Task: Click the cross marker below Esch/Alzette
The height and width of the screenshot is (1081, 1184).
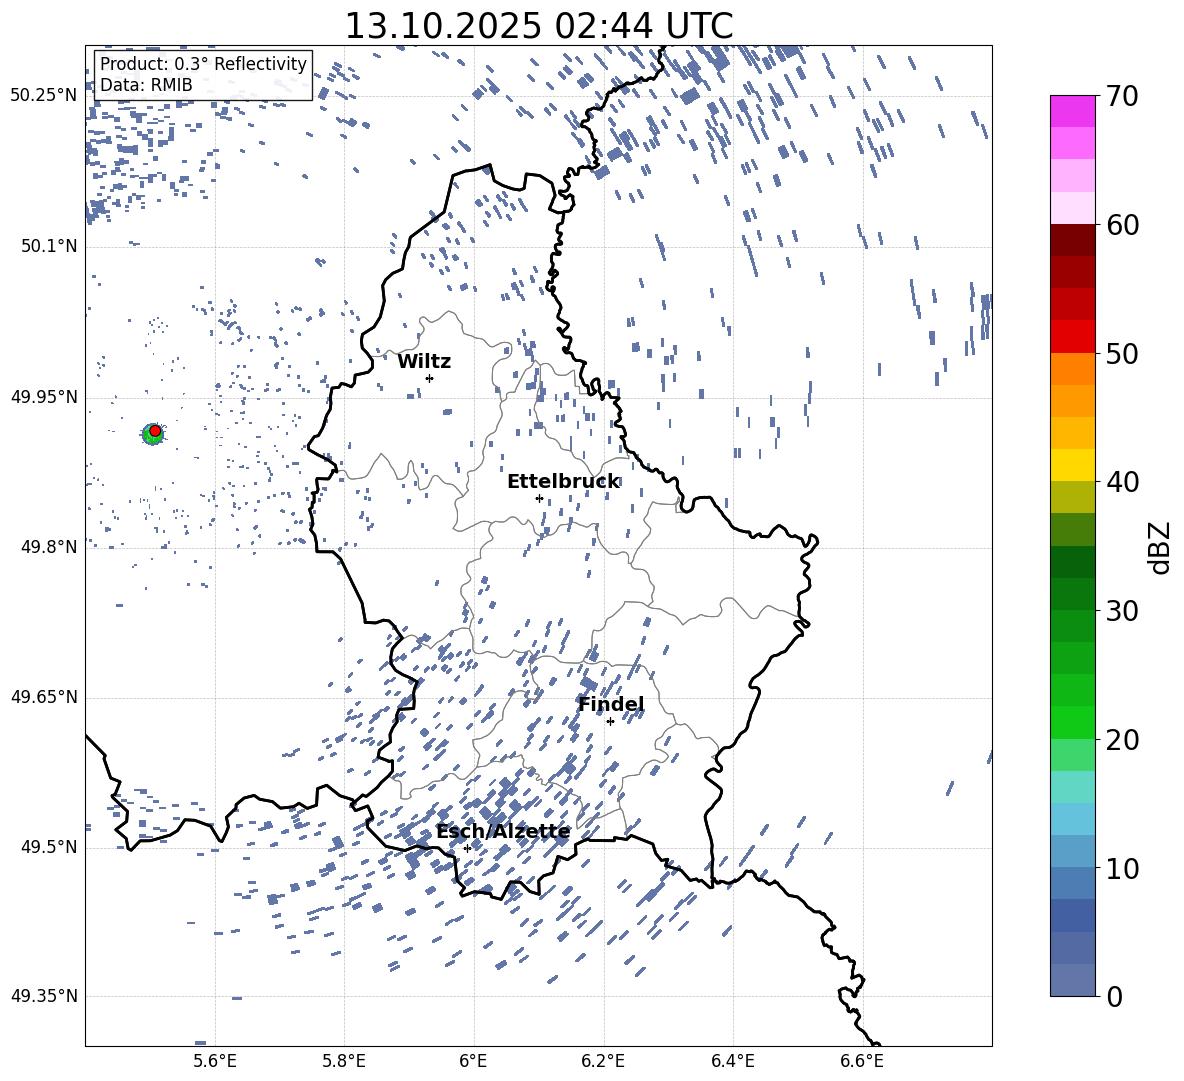Action: click(x=467, y=848)
